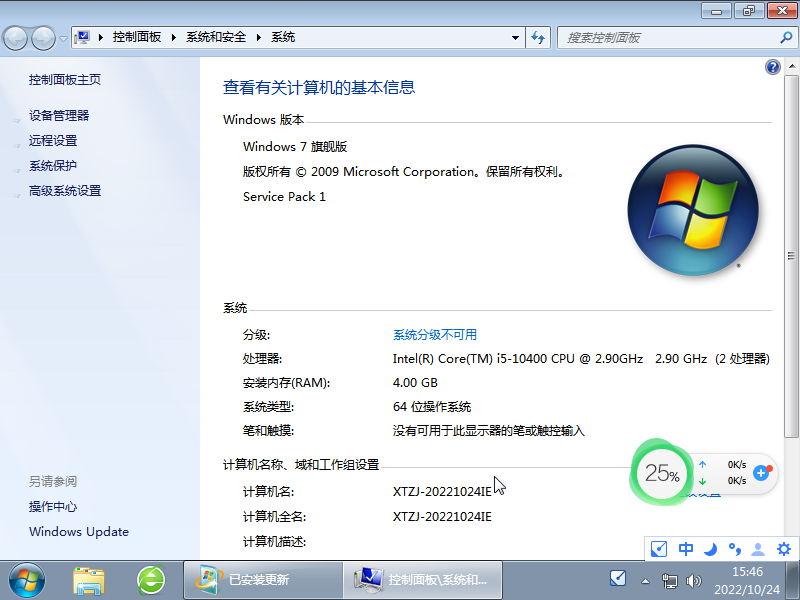Open 设备管理器 from the left sidebar
Viewport: 800px width, 600px height.
[59, 116]
